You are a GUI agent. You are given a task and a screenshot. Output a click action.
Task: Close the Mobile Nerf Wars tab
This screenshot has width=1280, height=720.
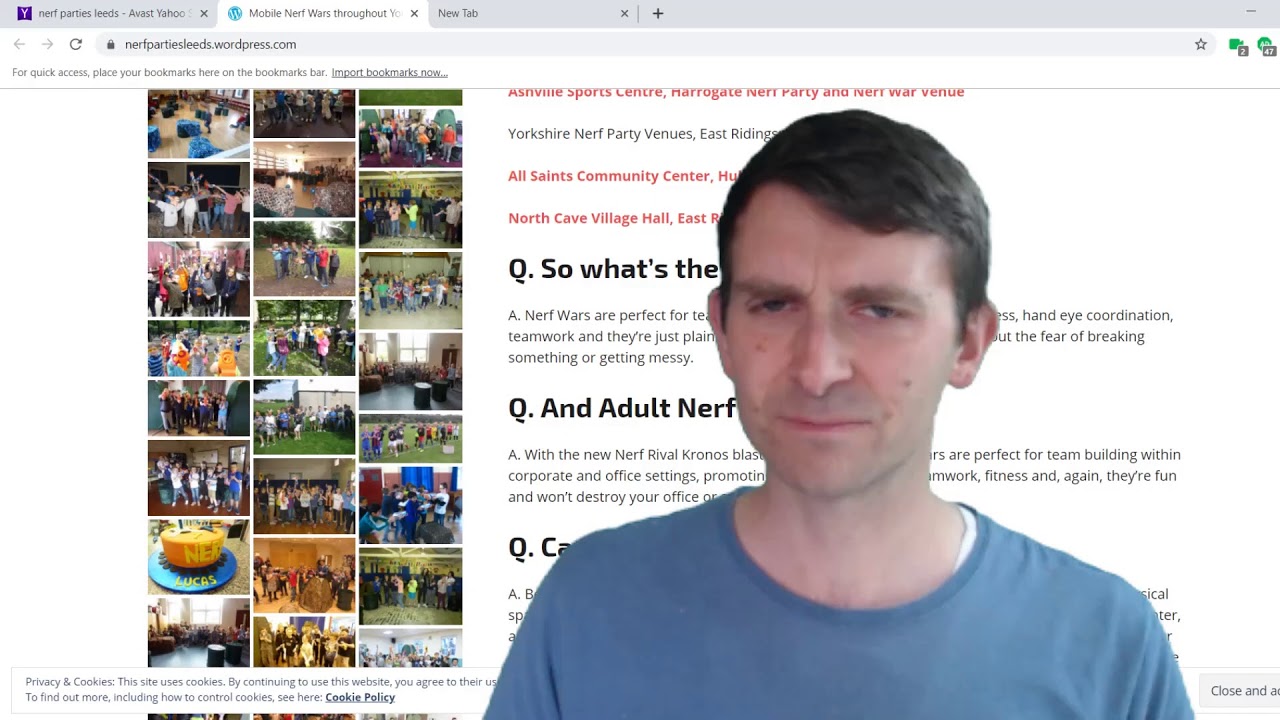pyautogui.click(x=414, y=13)
